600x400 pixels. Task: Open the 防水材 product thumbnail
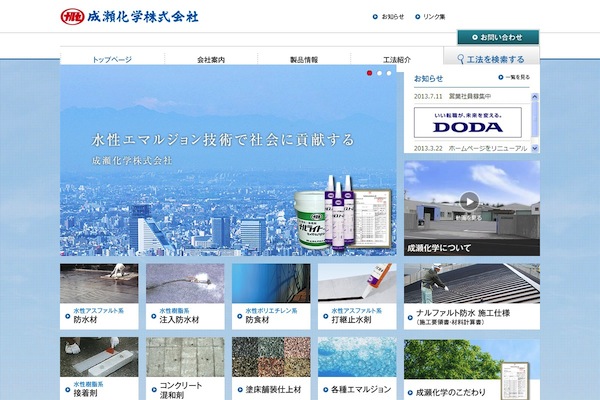(99, 283)
